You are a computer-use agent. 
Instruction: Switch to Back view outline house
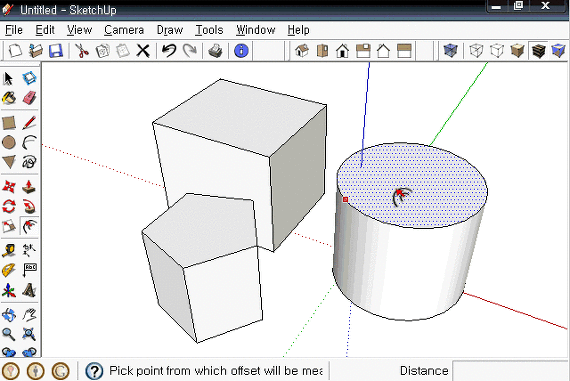(384, 51)
